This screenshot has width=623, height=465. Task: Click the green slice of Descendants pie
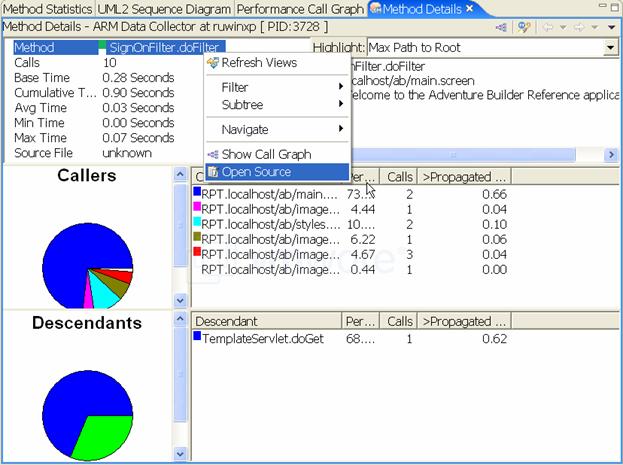[105, 437]
